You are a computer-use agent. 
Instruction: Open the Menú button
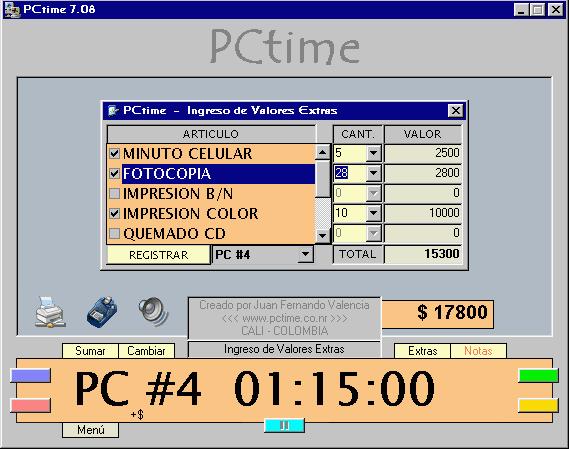(x=90, y=430)
